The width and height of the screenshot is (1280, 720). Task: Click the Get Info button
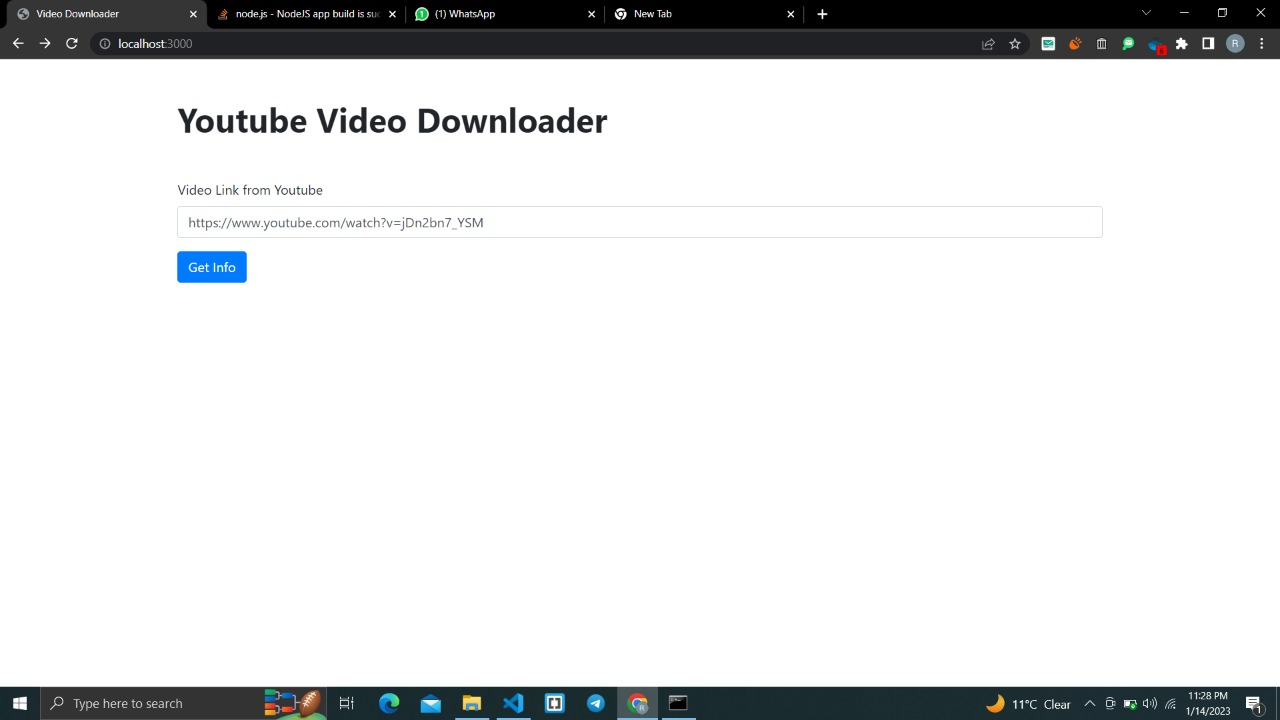211,267
